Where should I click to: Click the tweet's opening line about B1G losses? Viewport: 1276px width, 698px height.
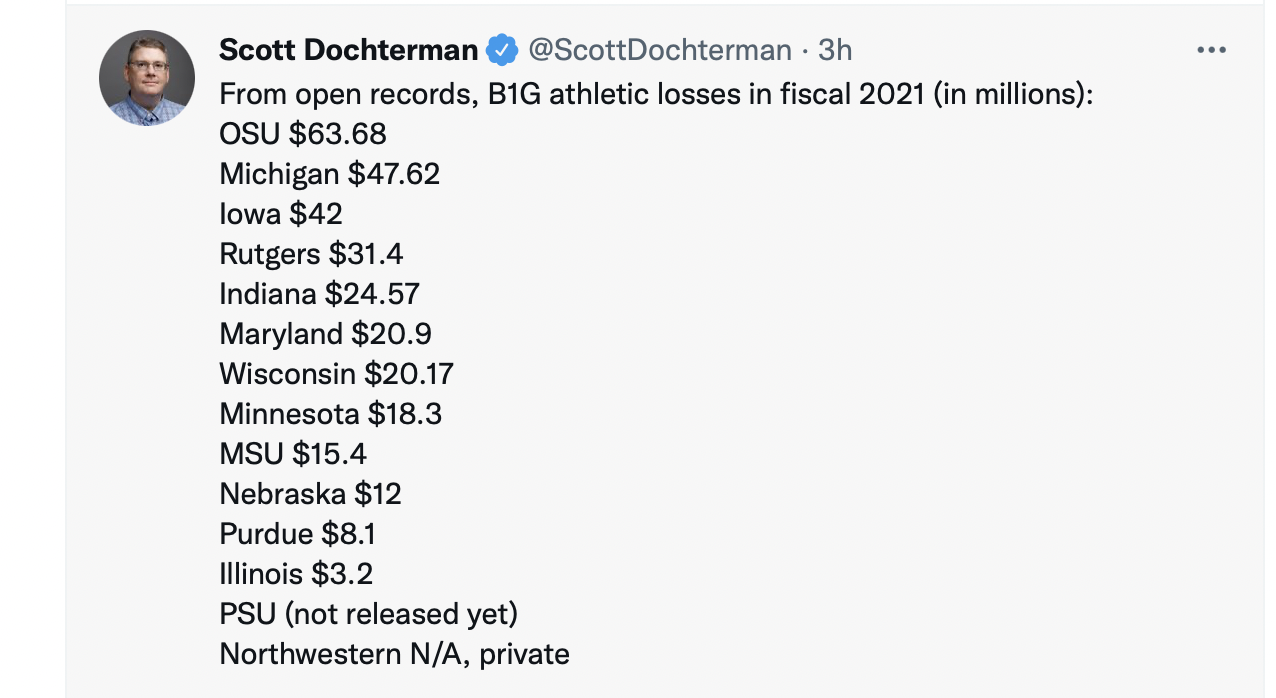coord(655,94)
